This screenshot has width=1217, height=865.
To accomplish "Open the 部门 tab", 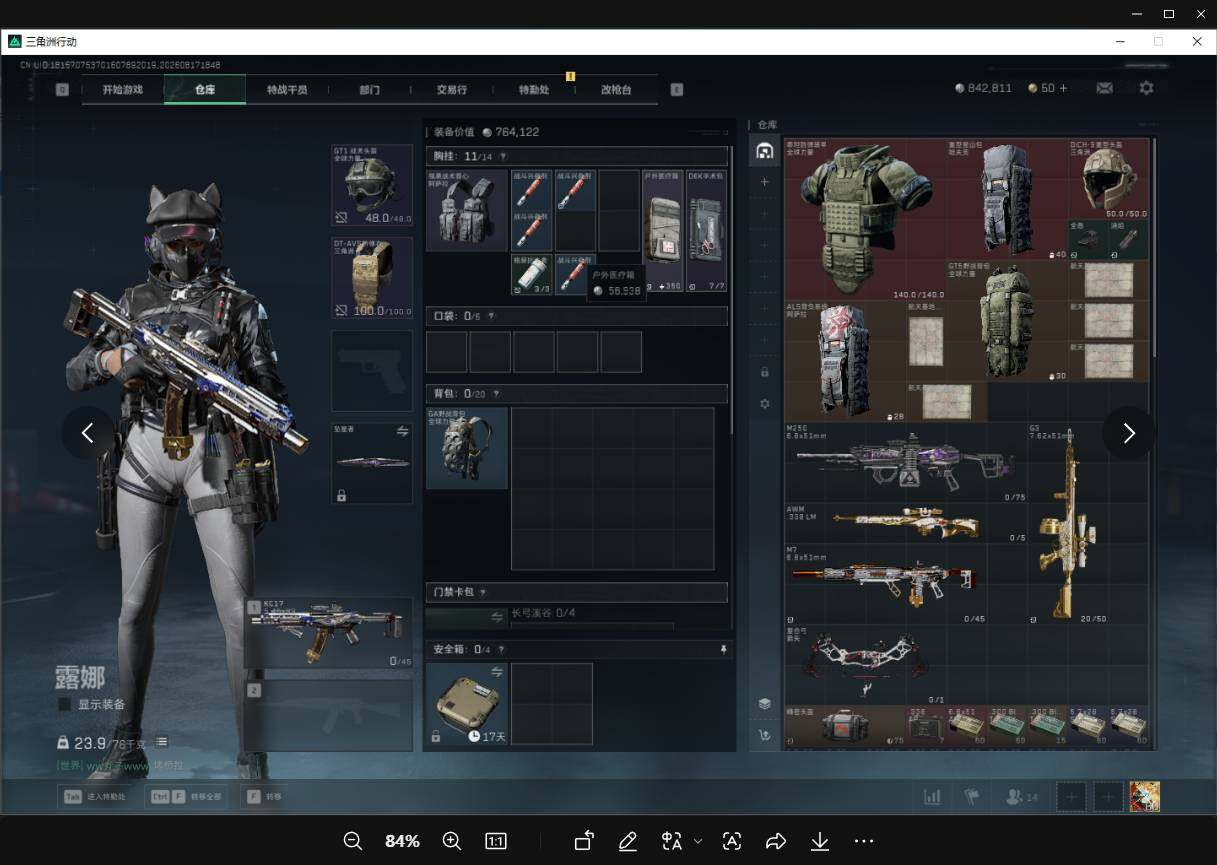I will click(369, 89).
